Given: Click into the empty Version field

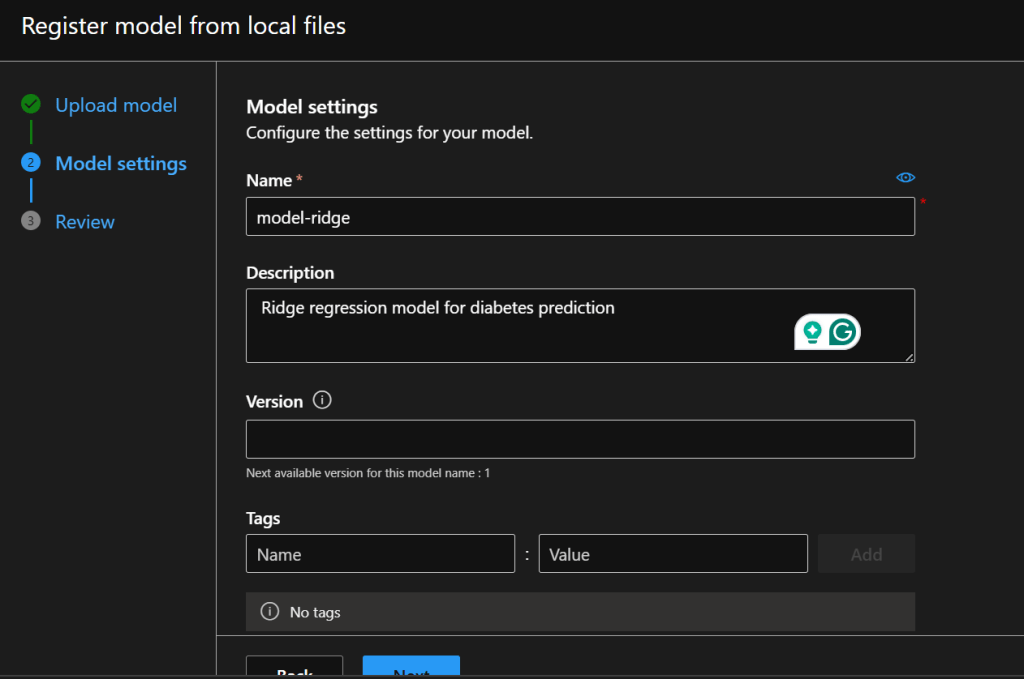Looking at the screenshot, I should coord(580,439).
